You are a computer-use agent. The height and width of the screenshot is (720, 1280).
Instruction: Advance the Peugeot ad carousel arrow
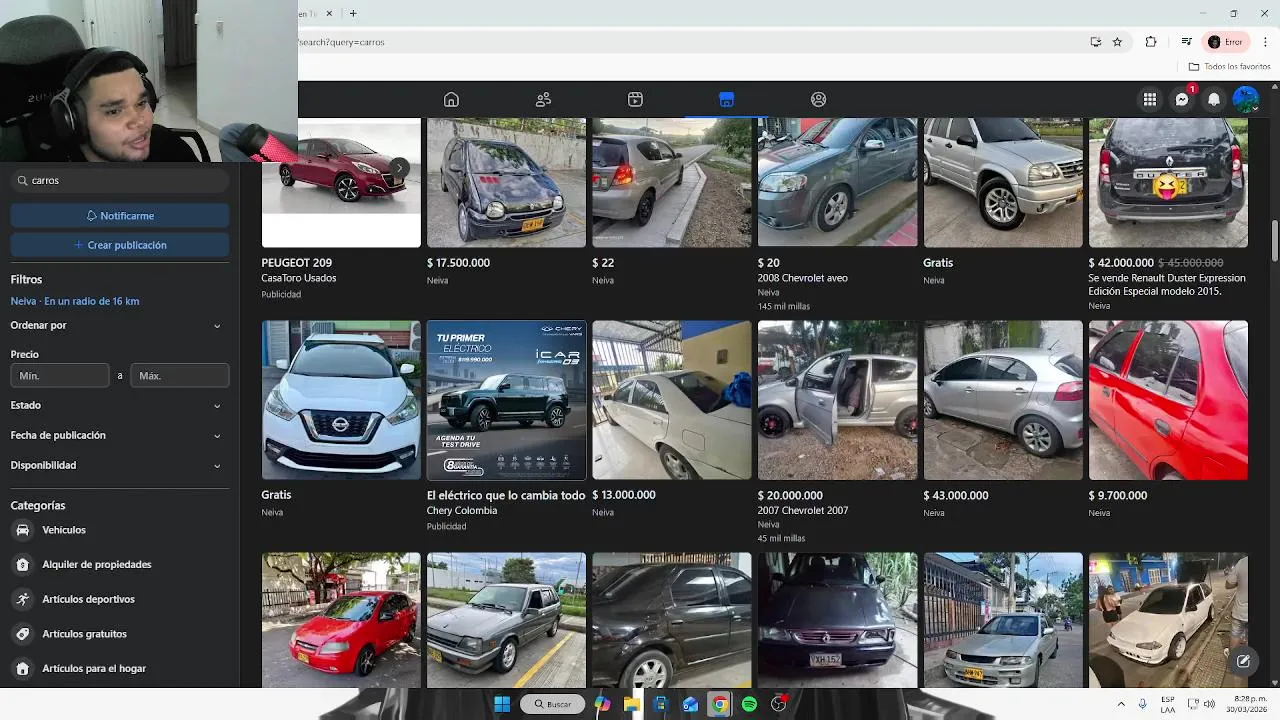point(399,168)
